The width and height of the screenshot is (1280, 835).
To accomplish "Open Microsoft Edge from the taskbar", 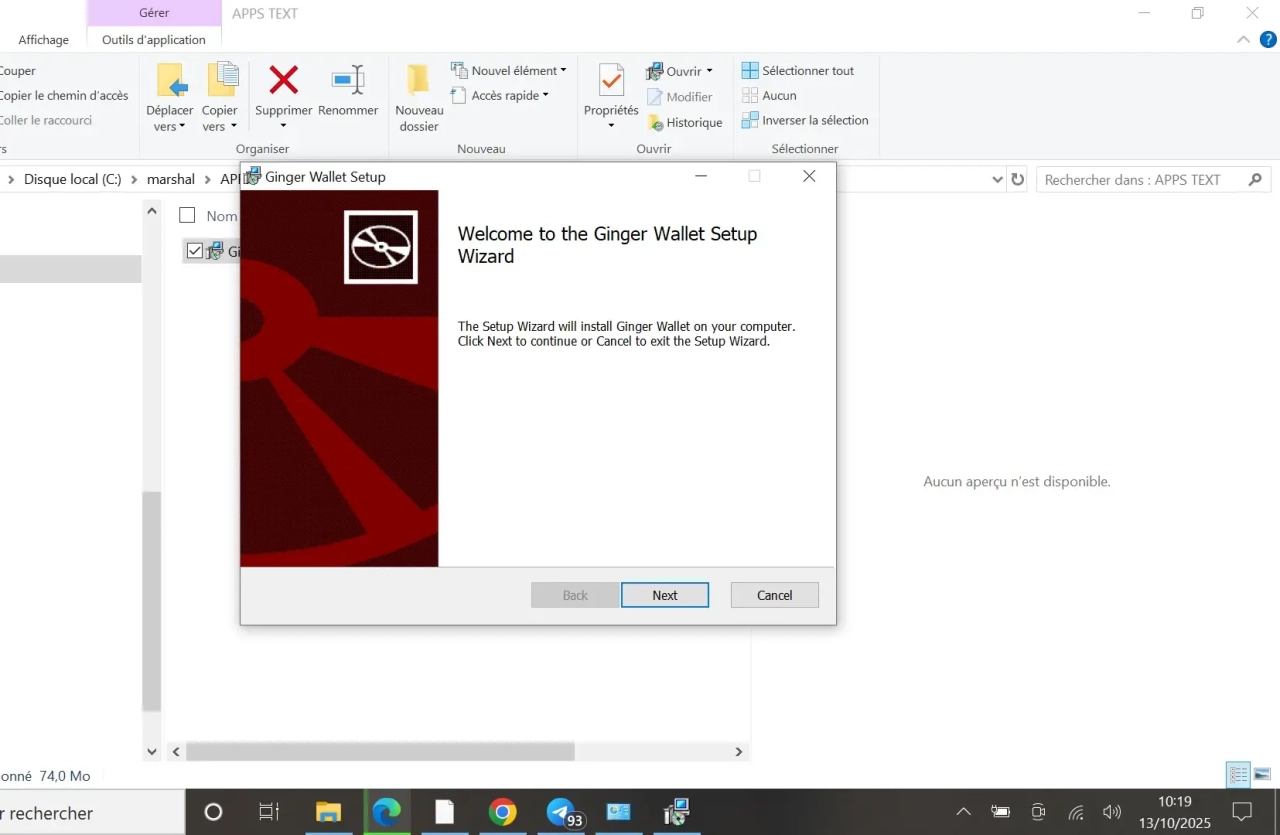I will pyautogui.click(x=387, y=812).
